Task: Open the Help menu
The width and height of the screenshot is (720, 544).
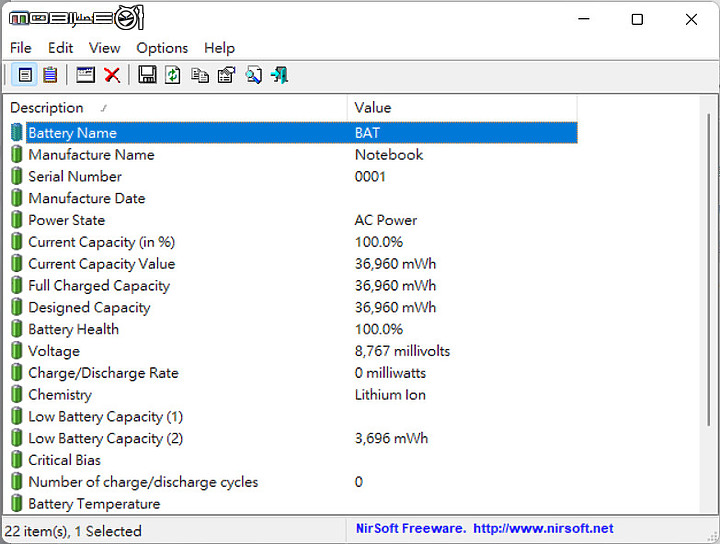Action: (x=219, y=48)
